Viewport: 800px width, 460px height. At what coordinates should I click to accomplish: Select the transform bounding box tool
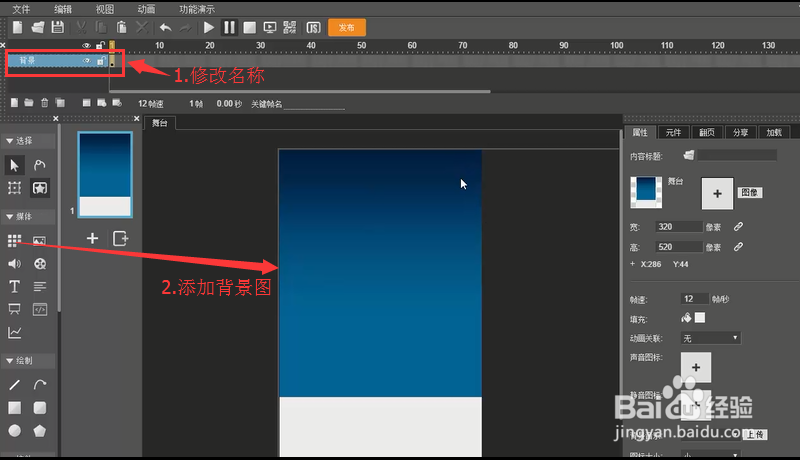click(14, 188)
